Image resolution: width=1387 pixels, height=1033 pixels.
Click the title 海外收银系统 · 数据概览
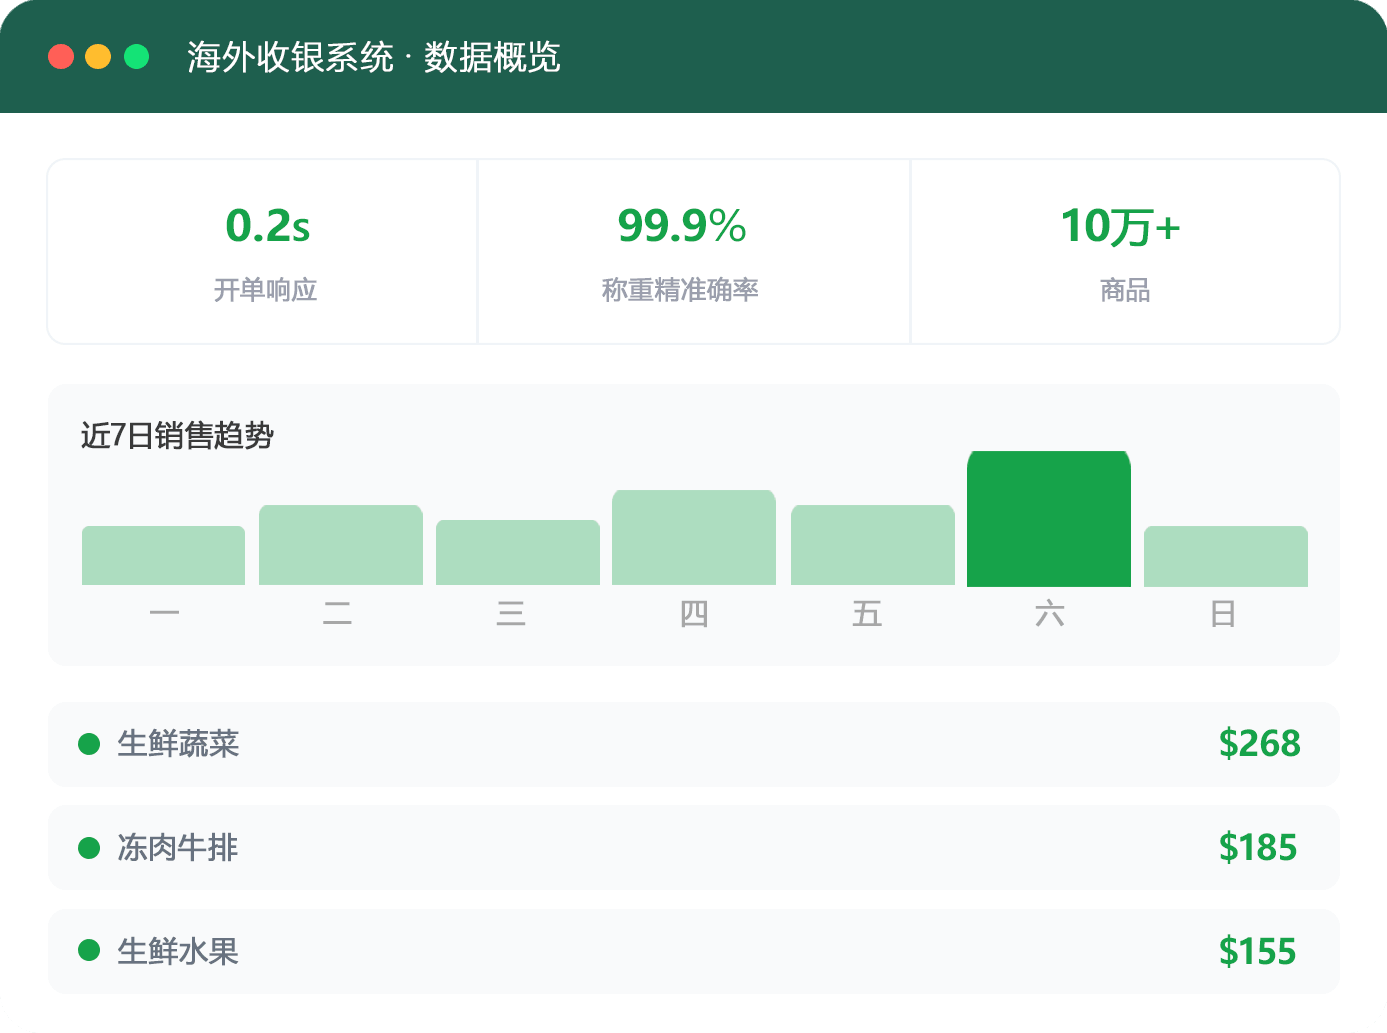[x=373, y=57]
